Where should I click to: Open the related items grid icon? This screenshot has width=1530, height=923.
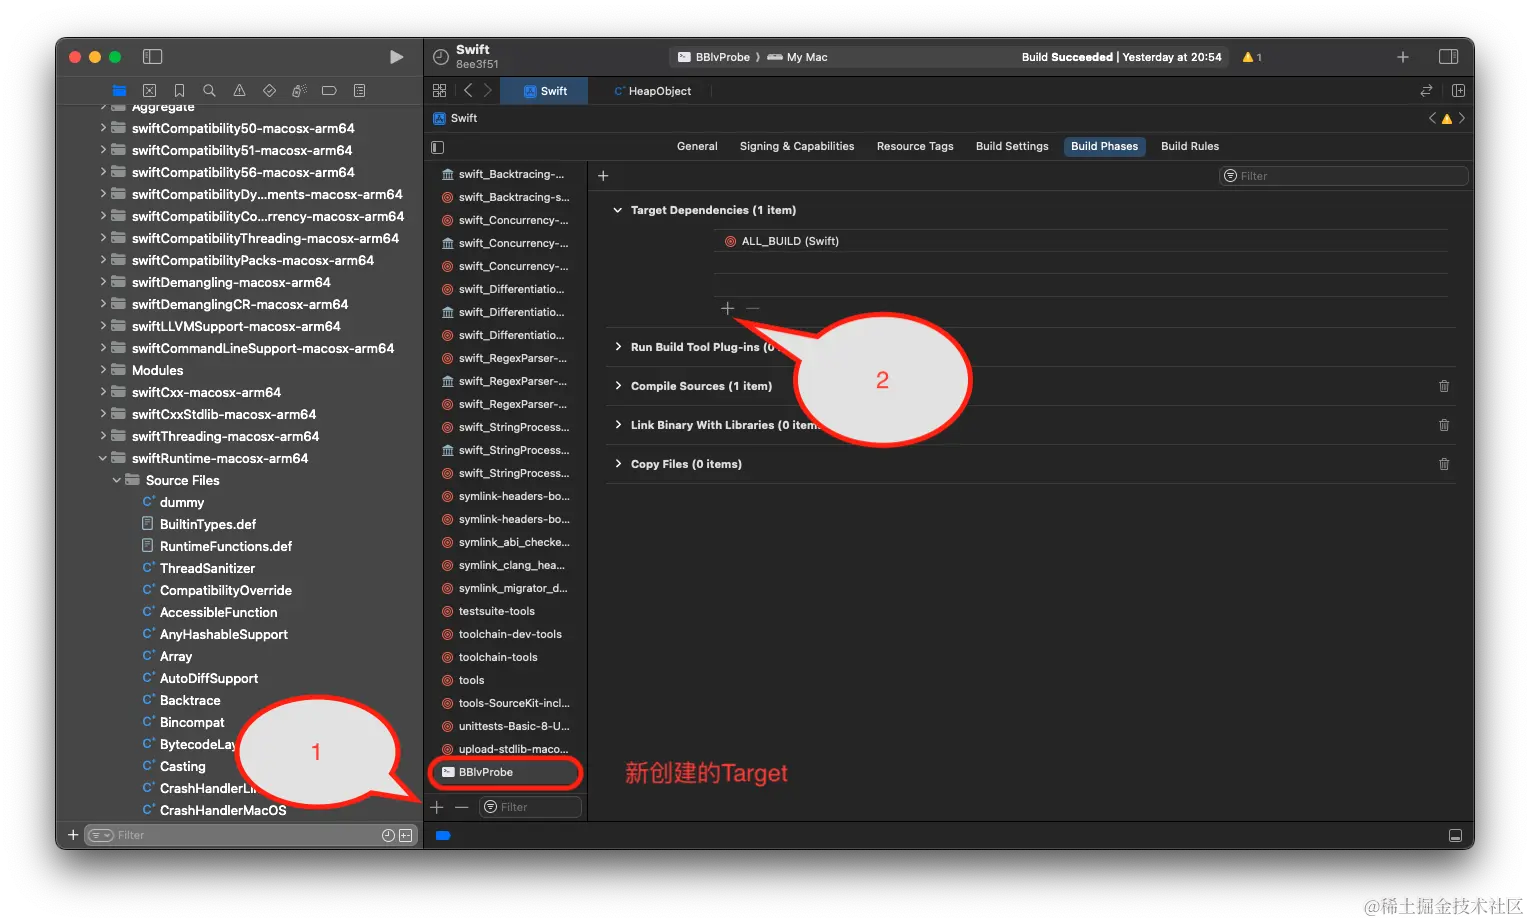[x=439, y=91]
